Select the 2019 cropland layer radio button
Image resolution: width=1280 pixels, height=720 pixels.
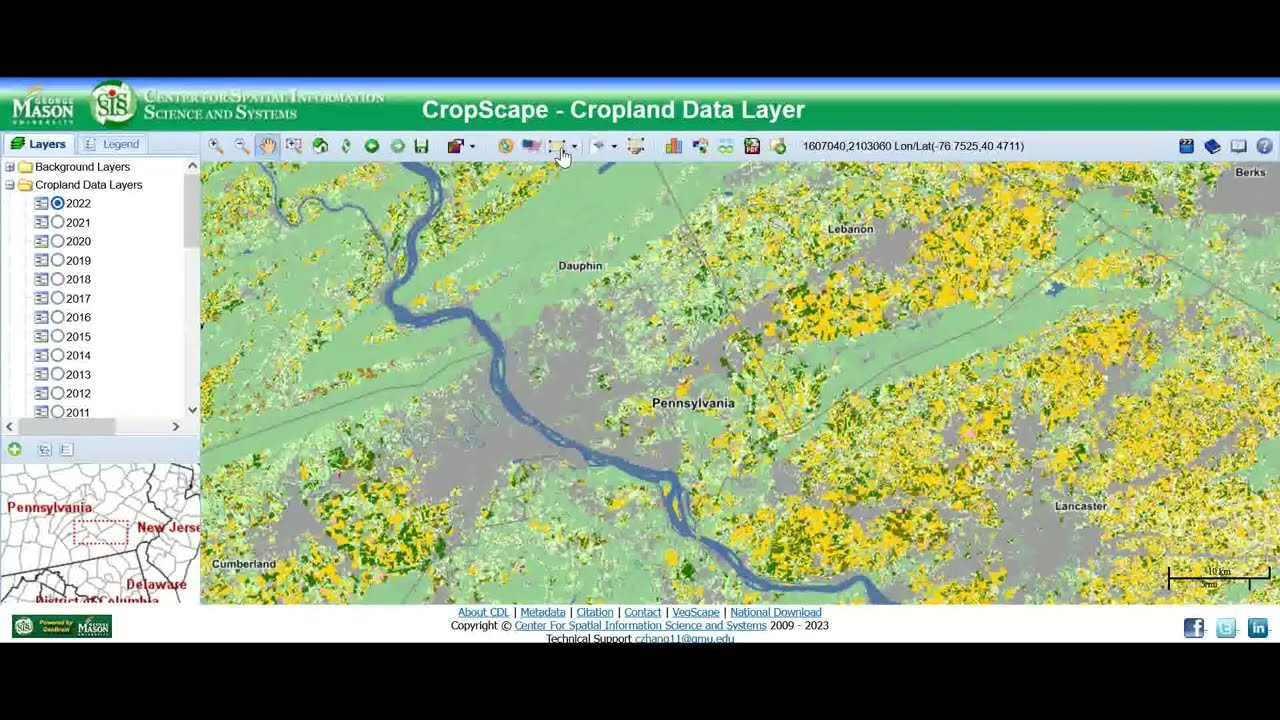tap(58, 260)
